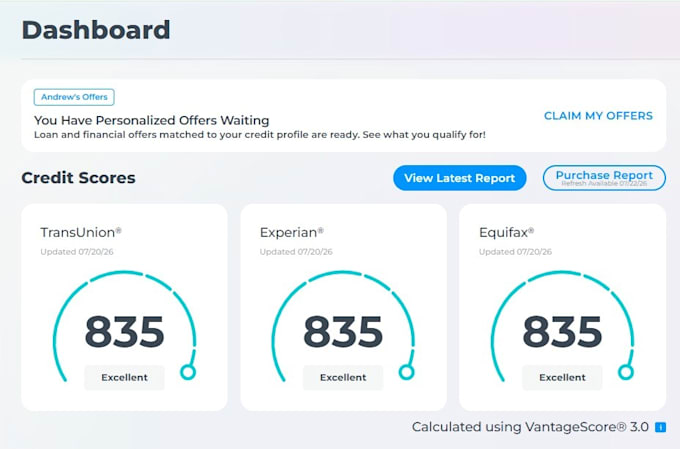The height and width of the screenshot is (449, 680).
Task: Select the Experian card title
Action: 291,233
